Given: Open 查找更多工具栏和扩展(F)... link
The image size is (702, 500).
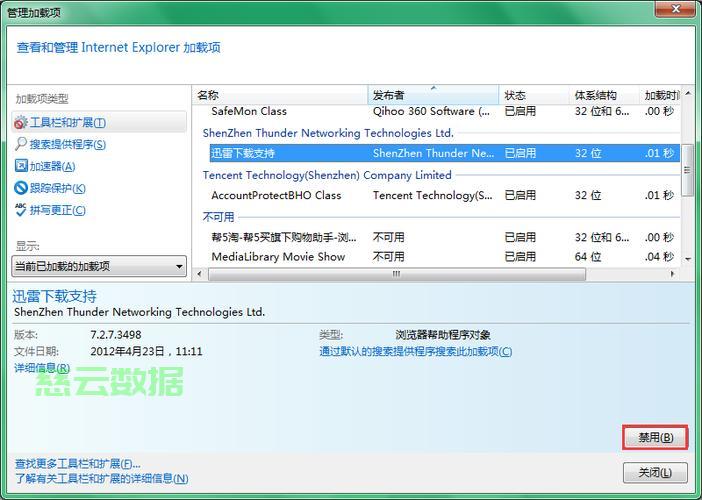Looking at the screenshot, I should point(77,464).
